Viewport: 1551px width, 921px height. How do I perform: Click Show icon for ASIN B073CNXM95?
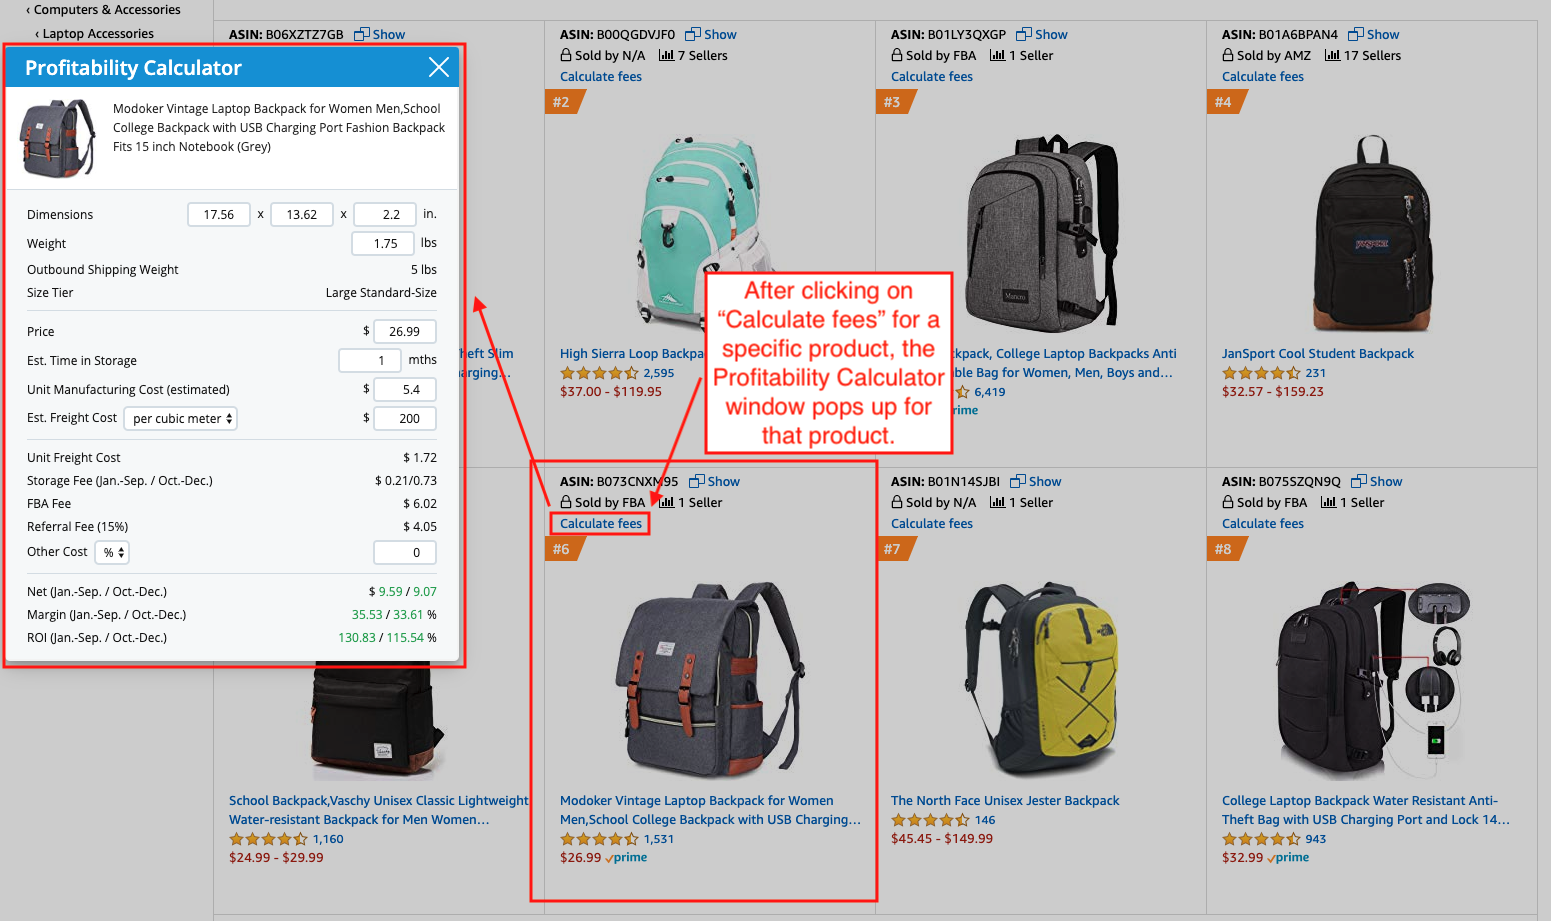pos(697,481)
